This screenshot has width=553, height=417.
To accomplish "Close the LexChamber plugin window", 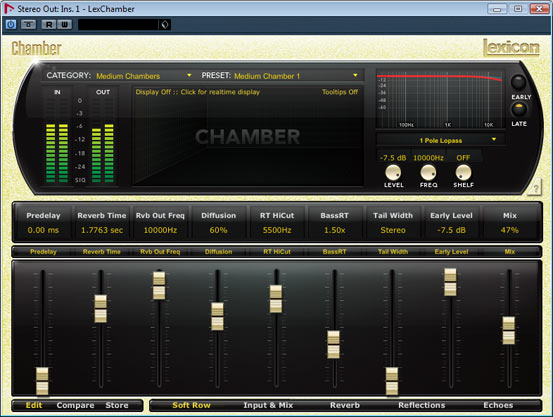I will tap(539, 8).
